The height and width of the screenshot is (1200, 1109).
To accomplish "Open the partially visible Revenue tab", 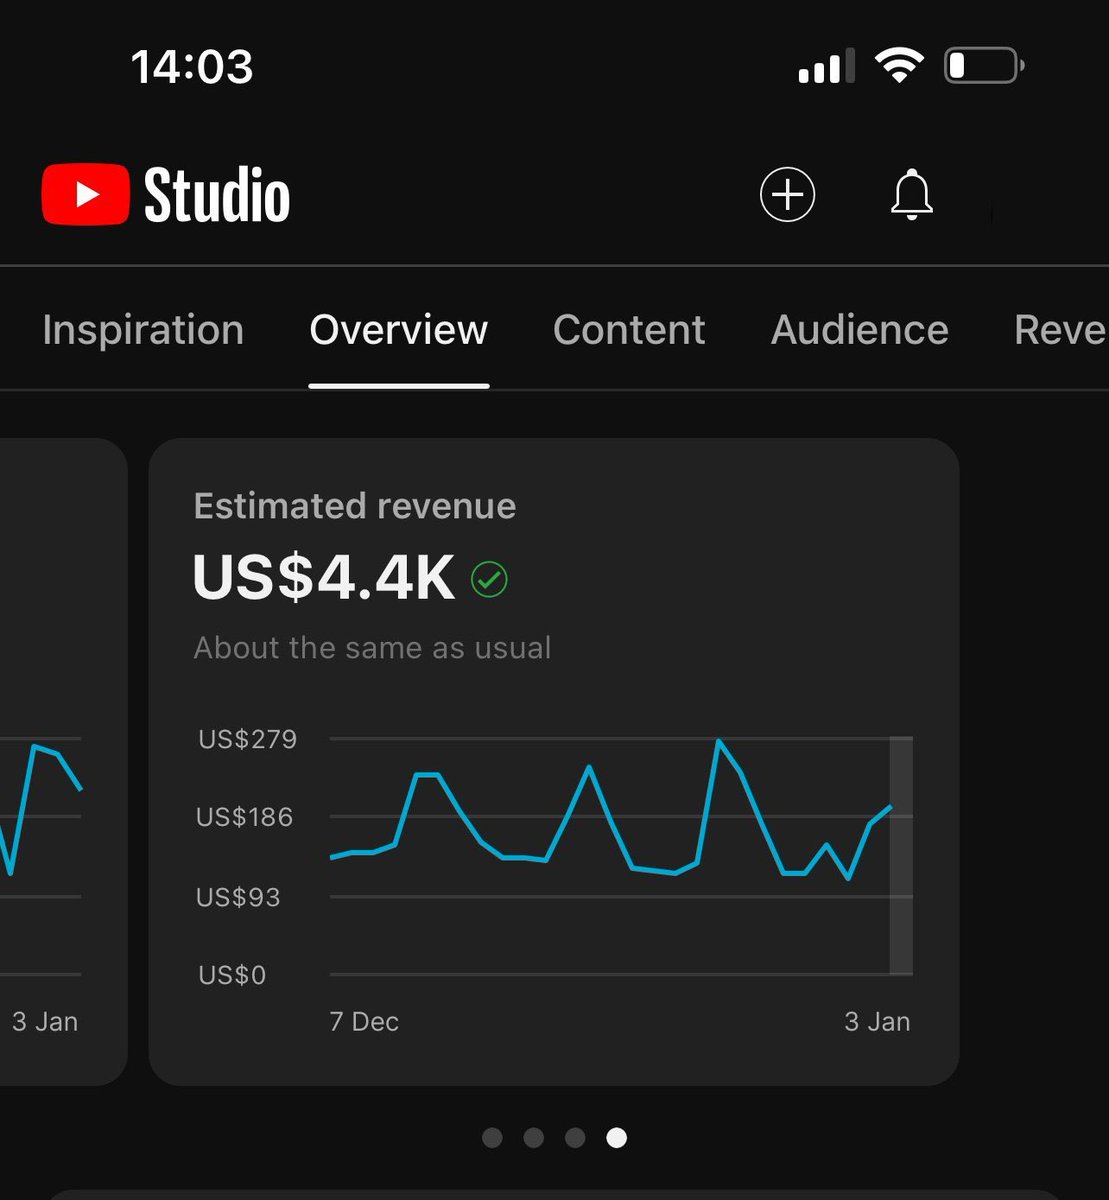I will pos(1060,330).
